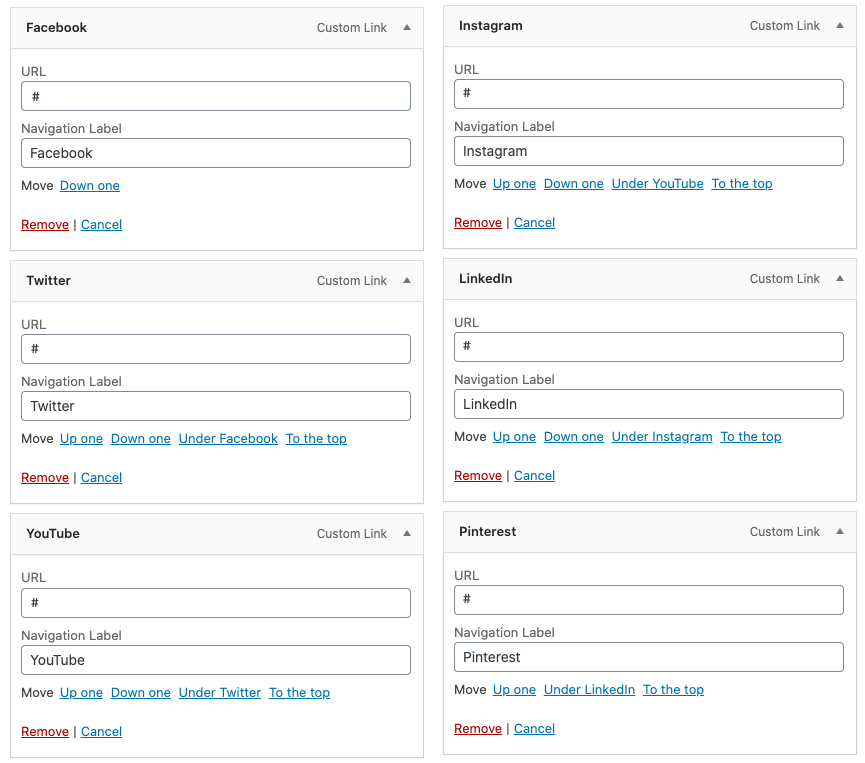
Task: Click the Twitter URL field
Action: 216,349
